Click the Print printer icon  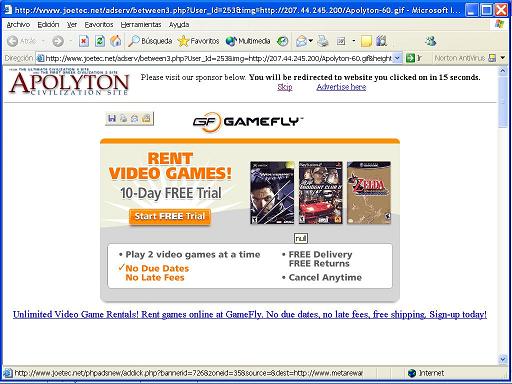coord(323,41)
